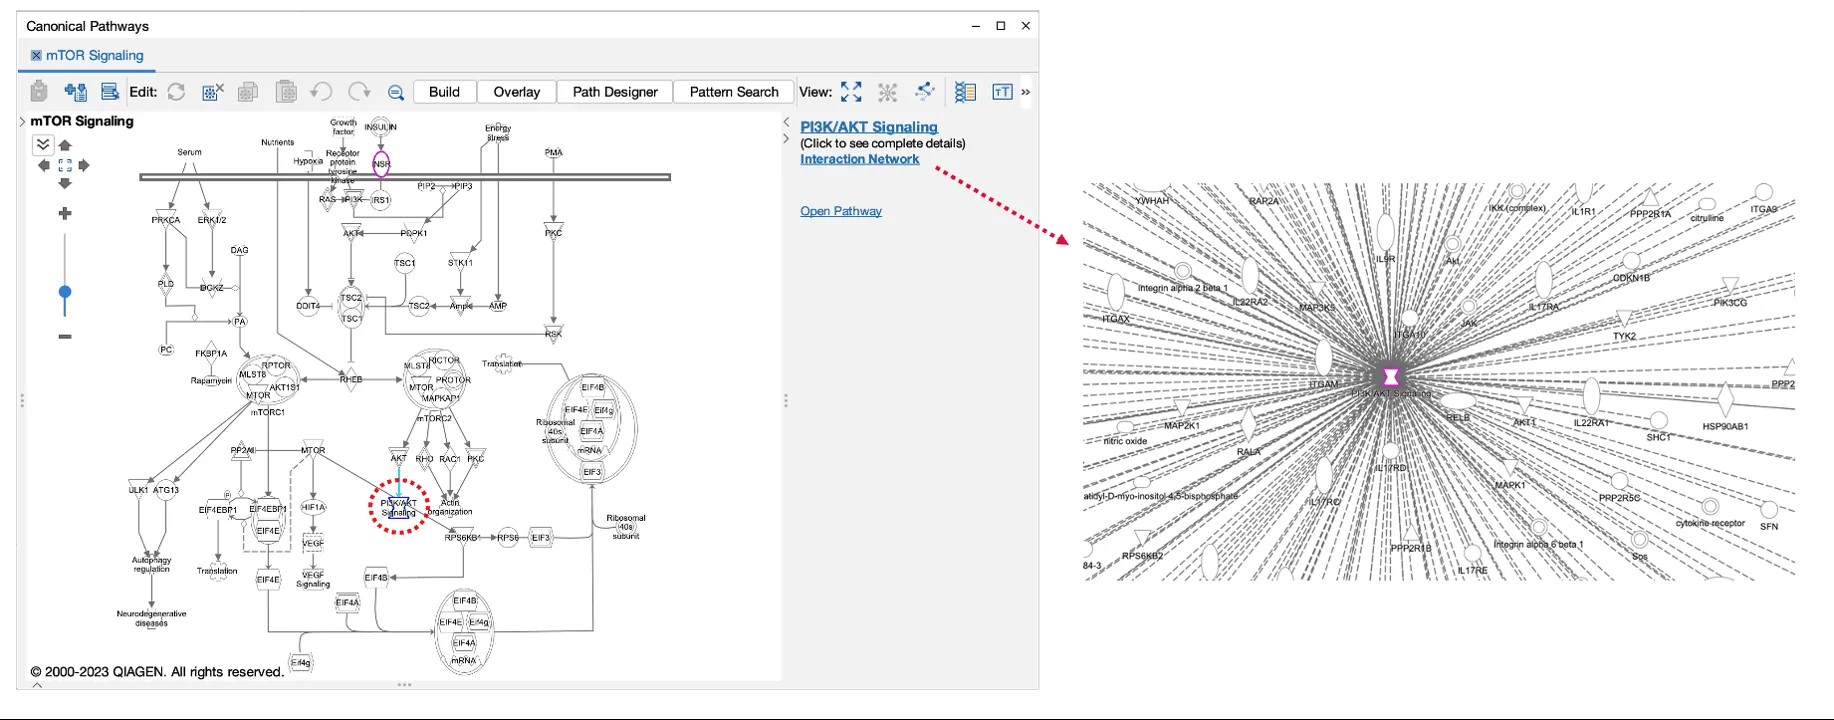Click the blue zoom slider handle
Screen dimensions: 1834x720
click(65, 293)
